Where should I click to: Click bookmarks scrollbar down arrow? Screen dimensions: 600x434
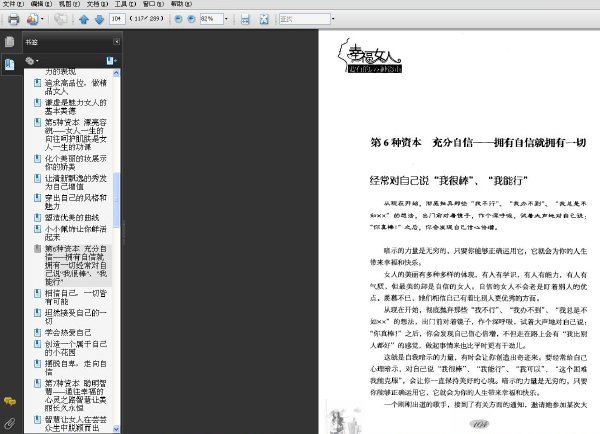tap(116, 429)
